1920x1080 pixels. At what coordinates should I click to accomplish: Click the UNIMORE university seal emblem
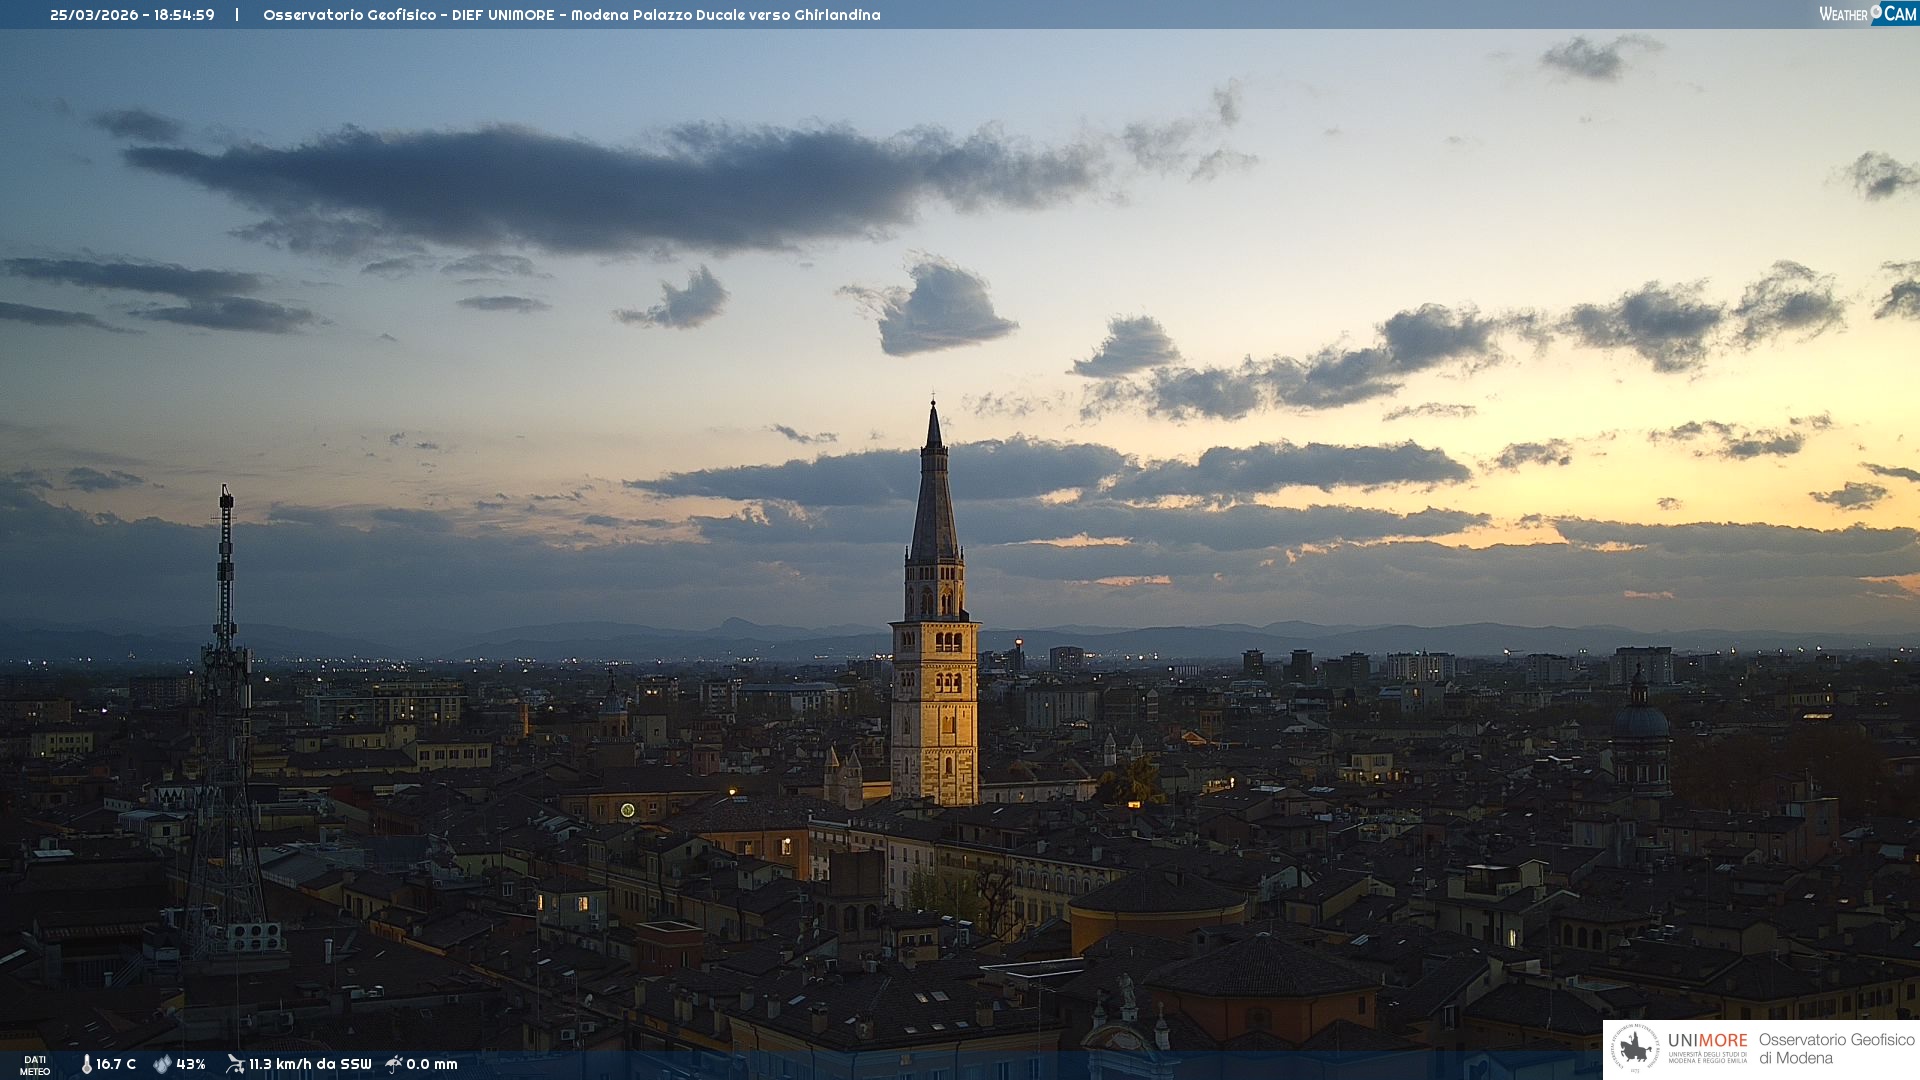(x=1636, y=1049)
